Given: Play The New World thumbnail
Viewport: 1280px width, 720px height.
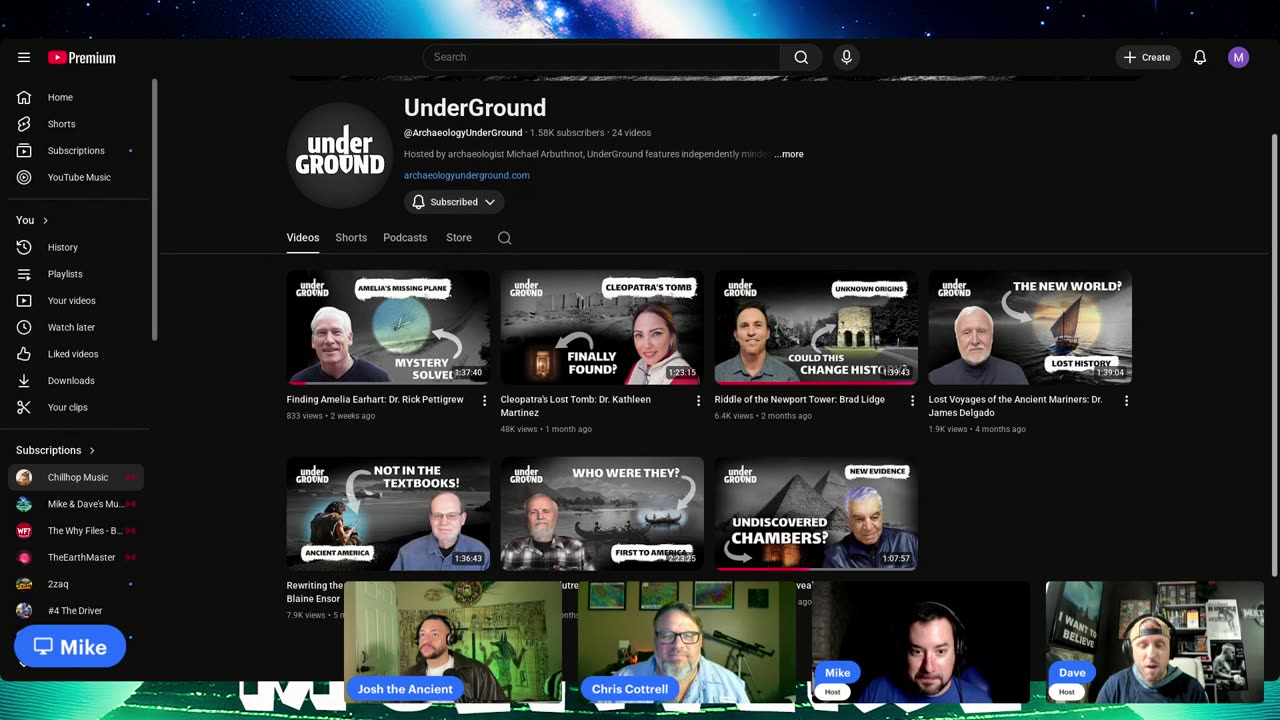Looking at the screenshot, I should pyautogui.click(x=1030, y=327).
